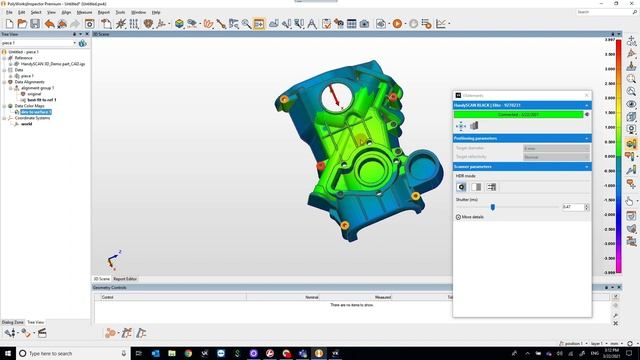
Task: Select the 3D Scene tab
Action: pyautogui.click(x=102, y=279)
